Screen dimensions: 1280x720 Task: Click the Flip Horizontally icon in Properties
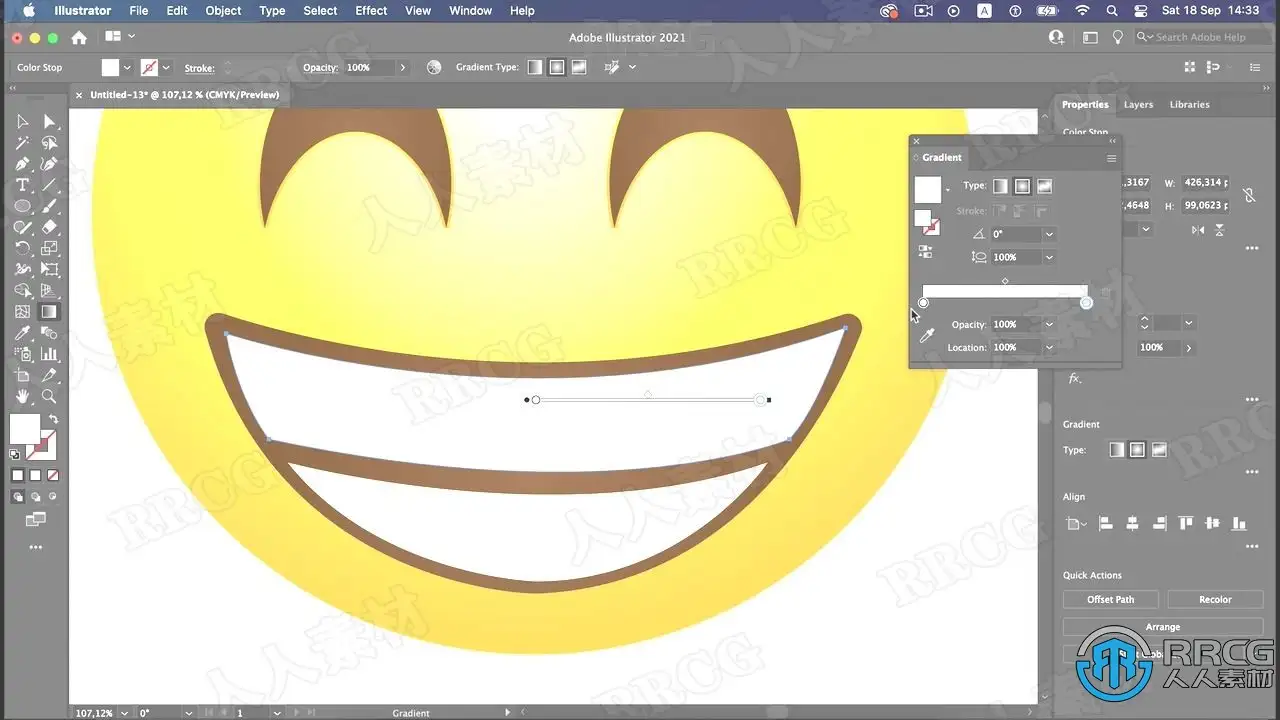(x=1198, y=230)
